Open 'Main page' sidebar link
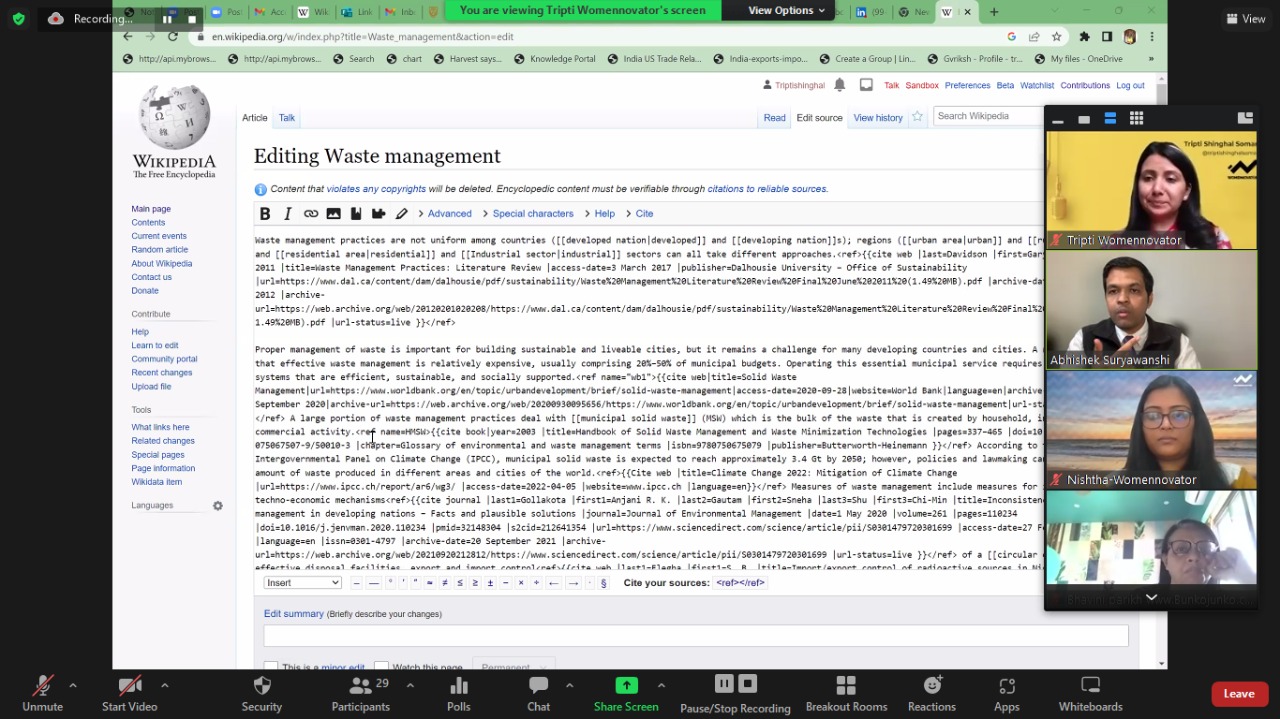Screen dimensions: 1280x719 tap(151, 209)
